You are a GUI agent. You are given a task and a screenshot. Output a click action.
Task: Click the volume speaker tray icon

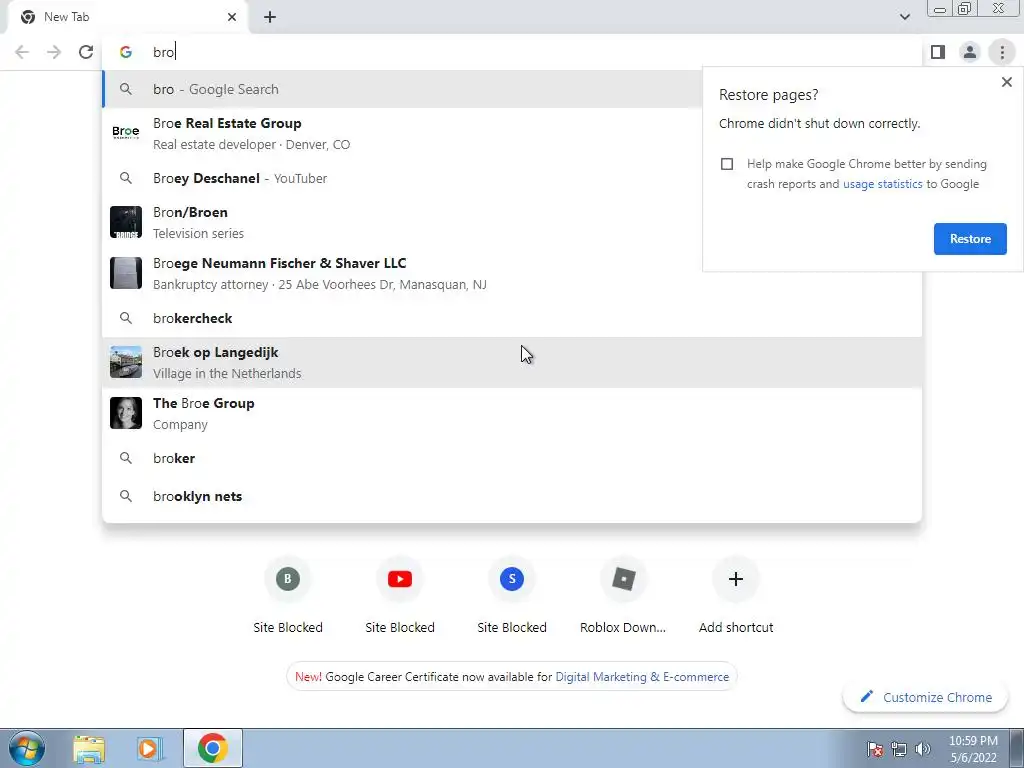(x=923, y=749)
